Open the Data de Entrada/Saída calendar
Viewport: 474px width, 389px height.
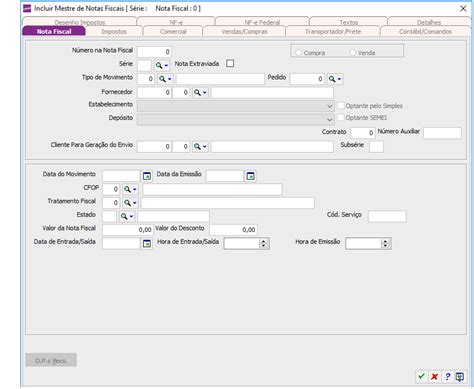coord(147,244)
